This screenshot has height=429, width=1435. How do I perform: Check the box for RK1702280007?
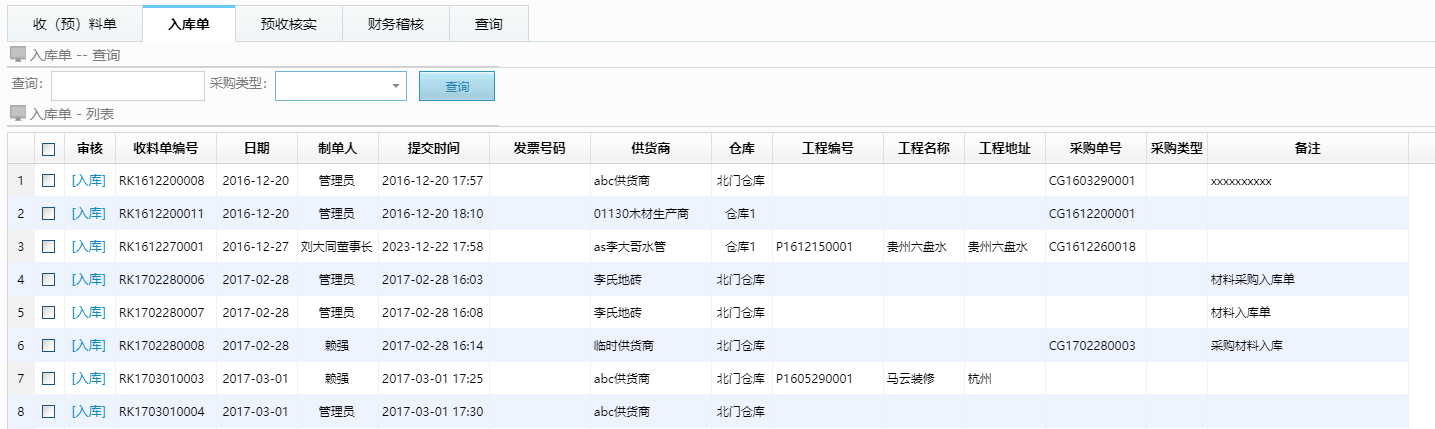click(x=49, y=313)
